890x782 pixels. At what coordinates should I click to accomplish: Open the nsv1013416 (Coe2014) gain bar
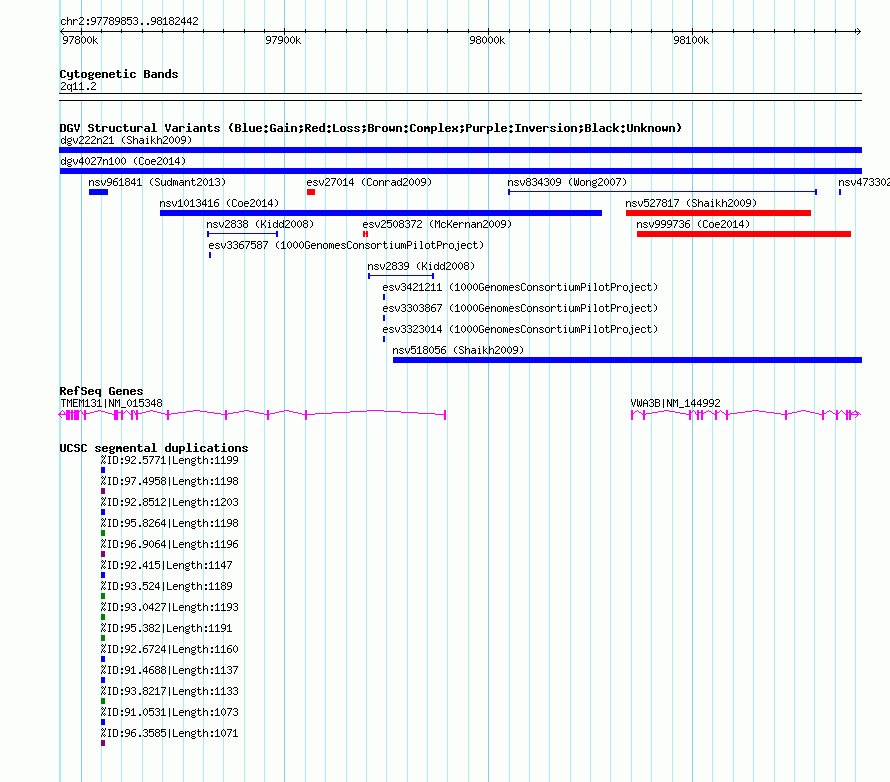pyautogui.click(x=381, y=213)
